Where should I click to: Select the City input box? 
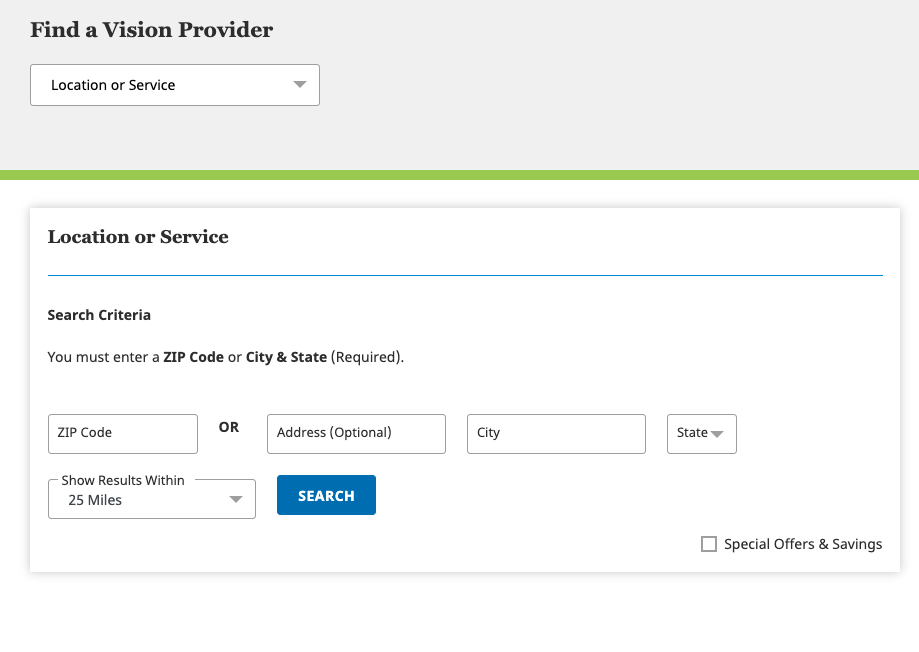click(x=556, y=434)
